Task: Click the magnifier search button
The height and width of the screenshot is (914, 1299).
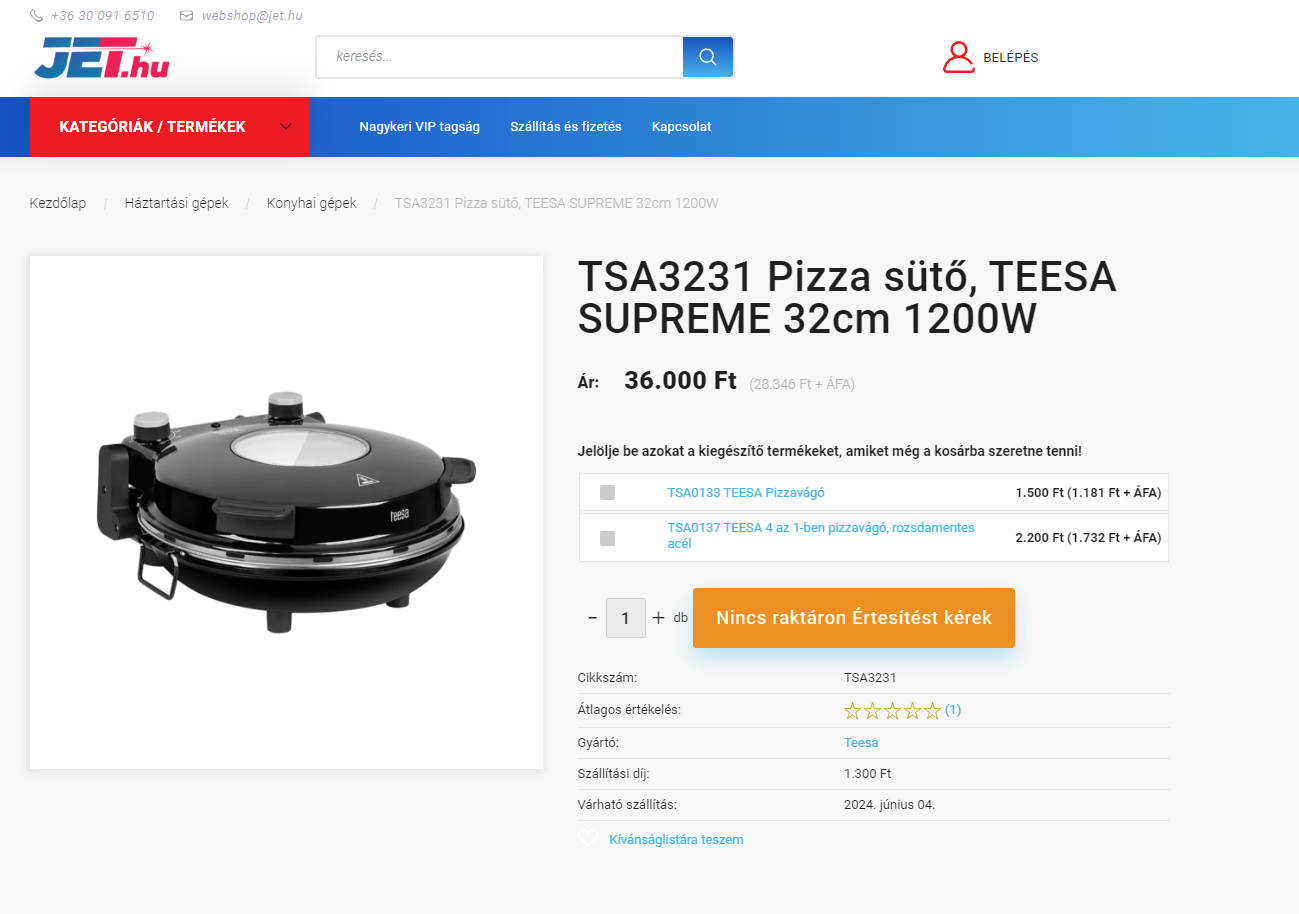Action: [708, 57]
